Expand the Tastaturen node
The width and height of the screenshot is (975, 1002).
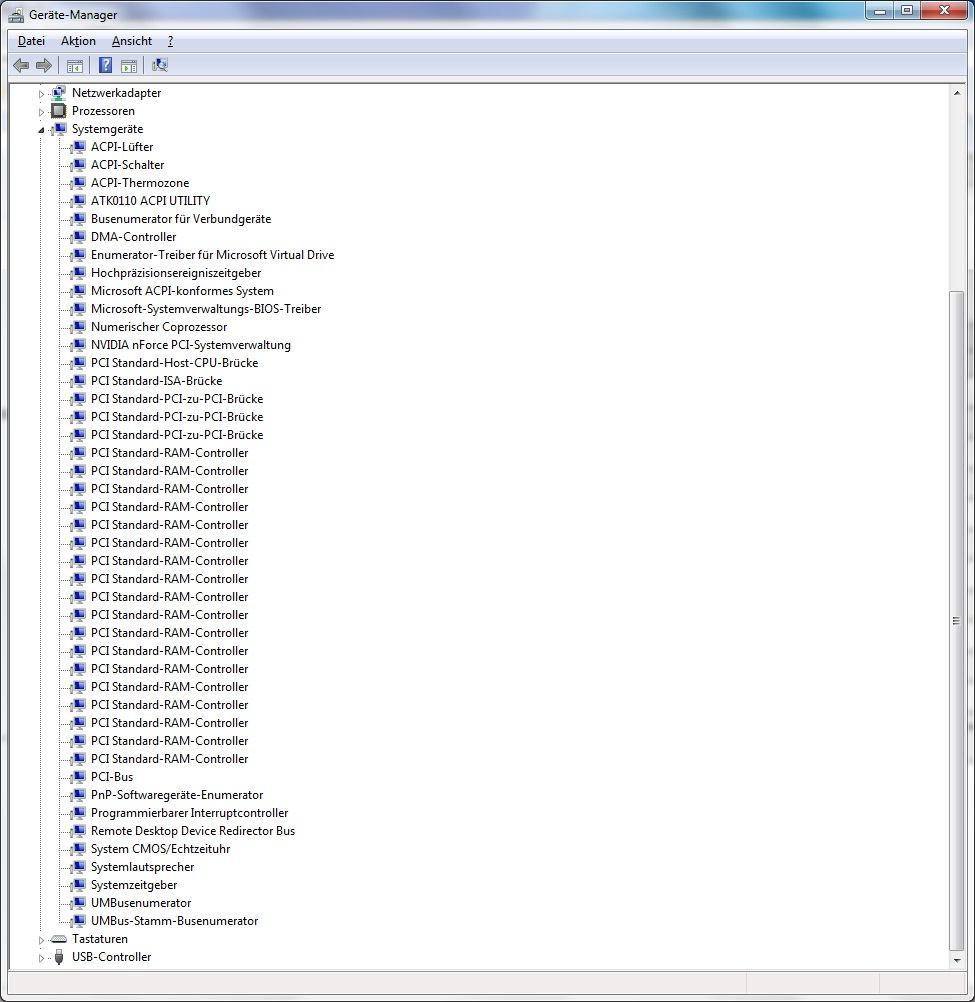41,940
